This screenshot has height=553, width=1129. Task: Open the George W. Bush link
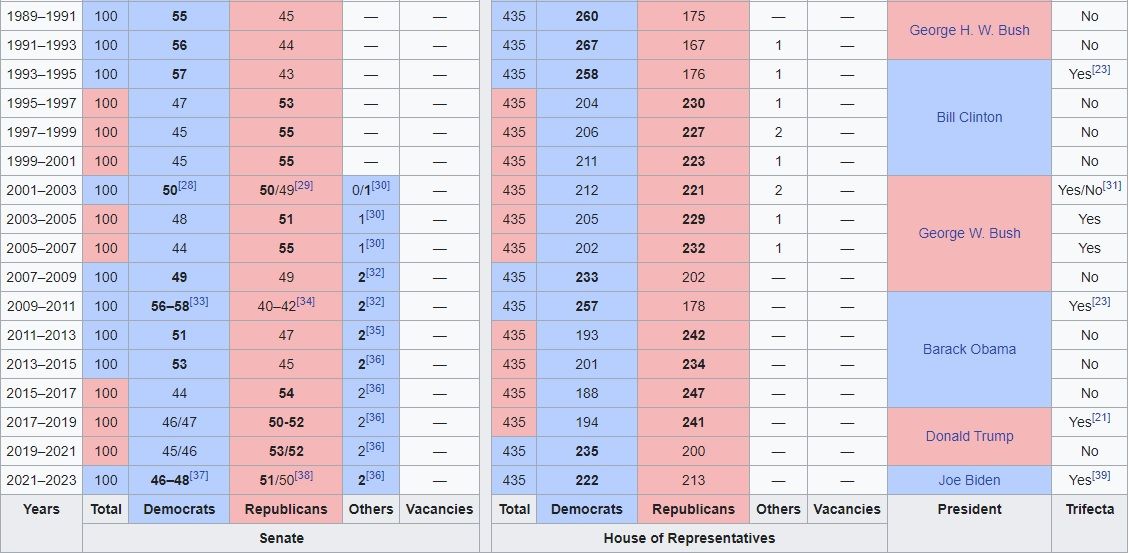pos(969,233)
